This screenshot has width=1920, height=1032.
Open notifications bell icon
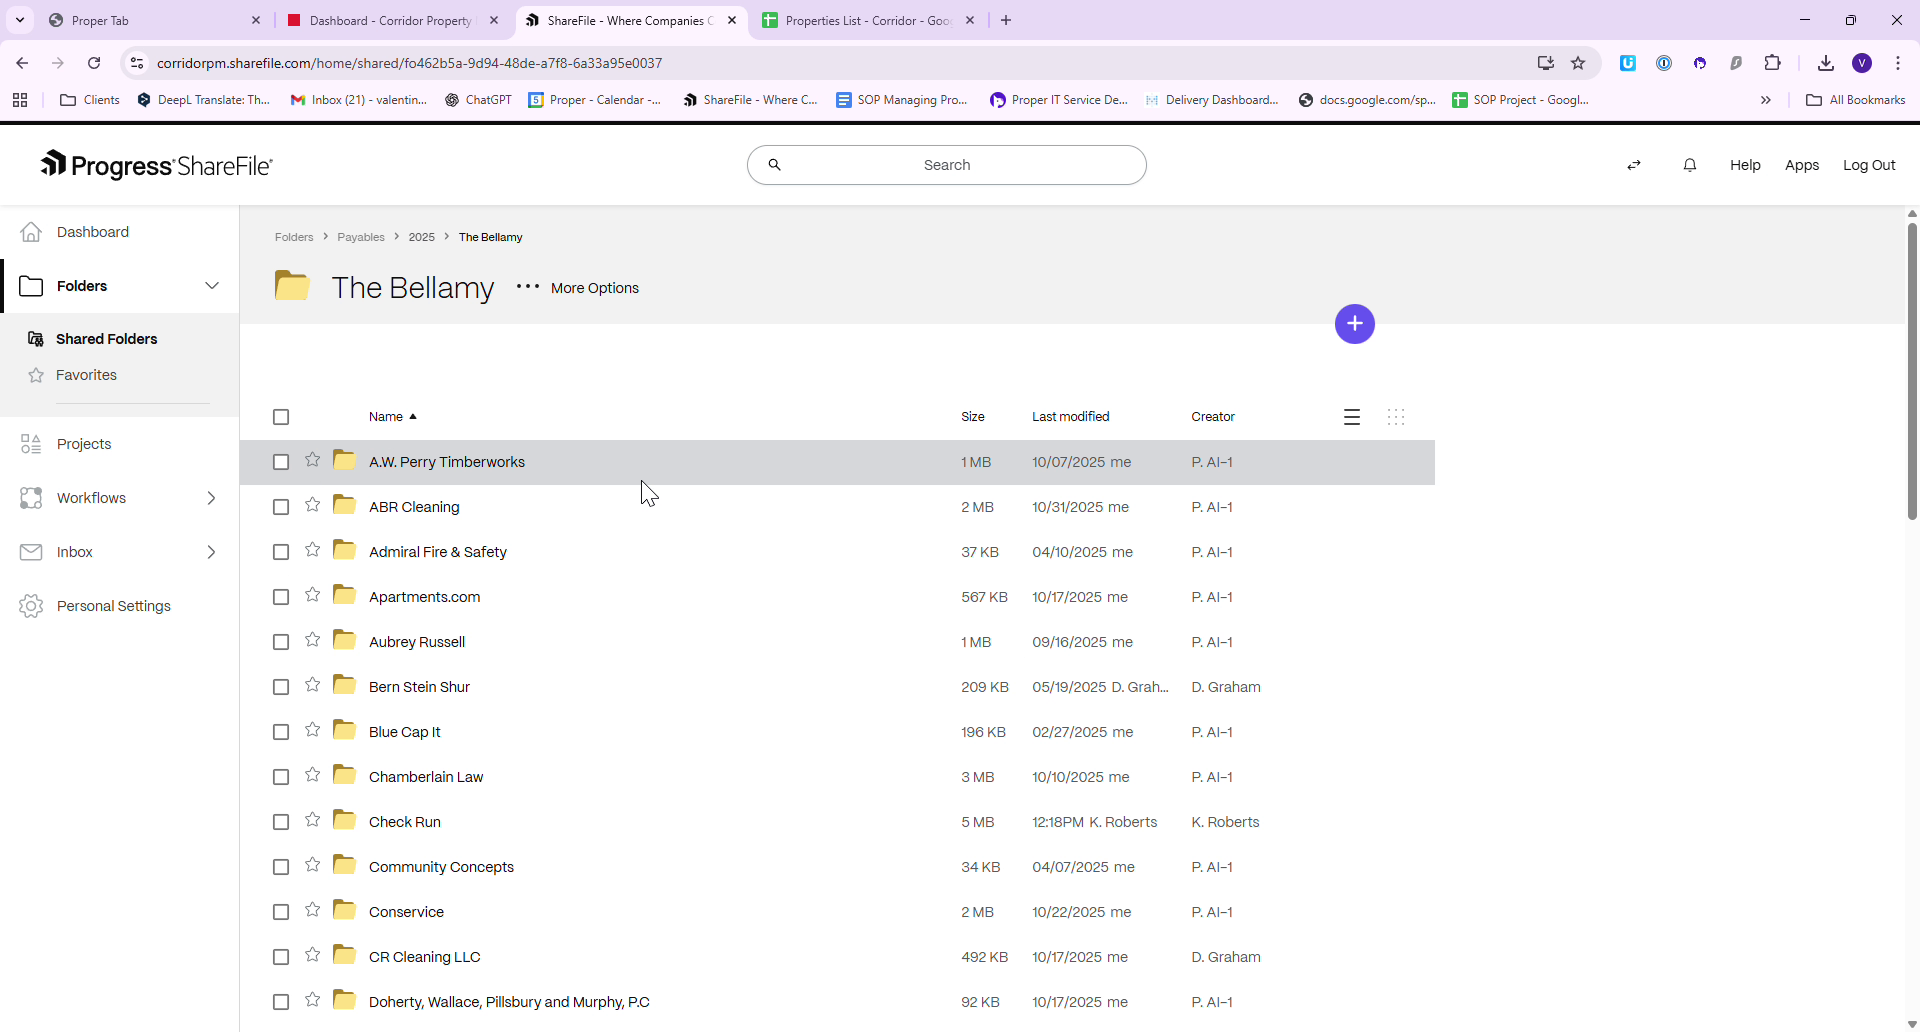(1690, 165)
